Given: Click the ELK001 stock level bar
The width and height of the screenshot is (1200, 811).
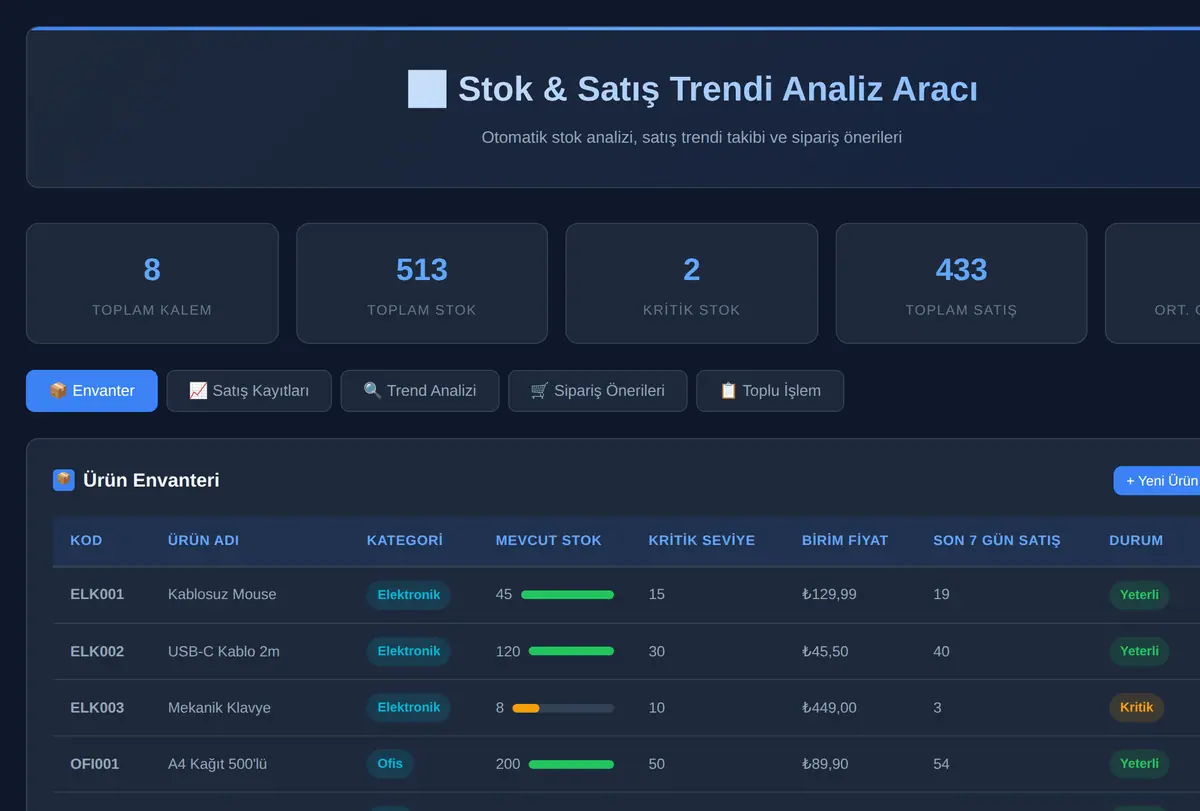Looking at the screenshot, I should 568,595.
